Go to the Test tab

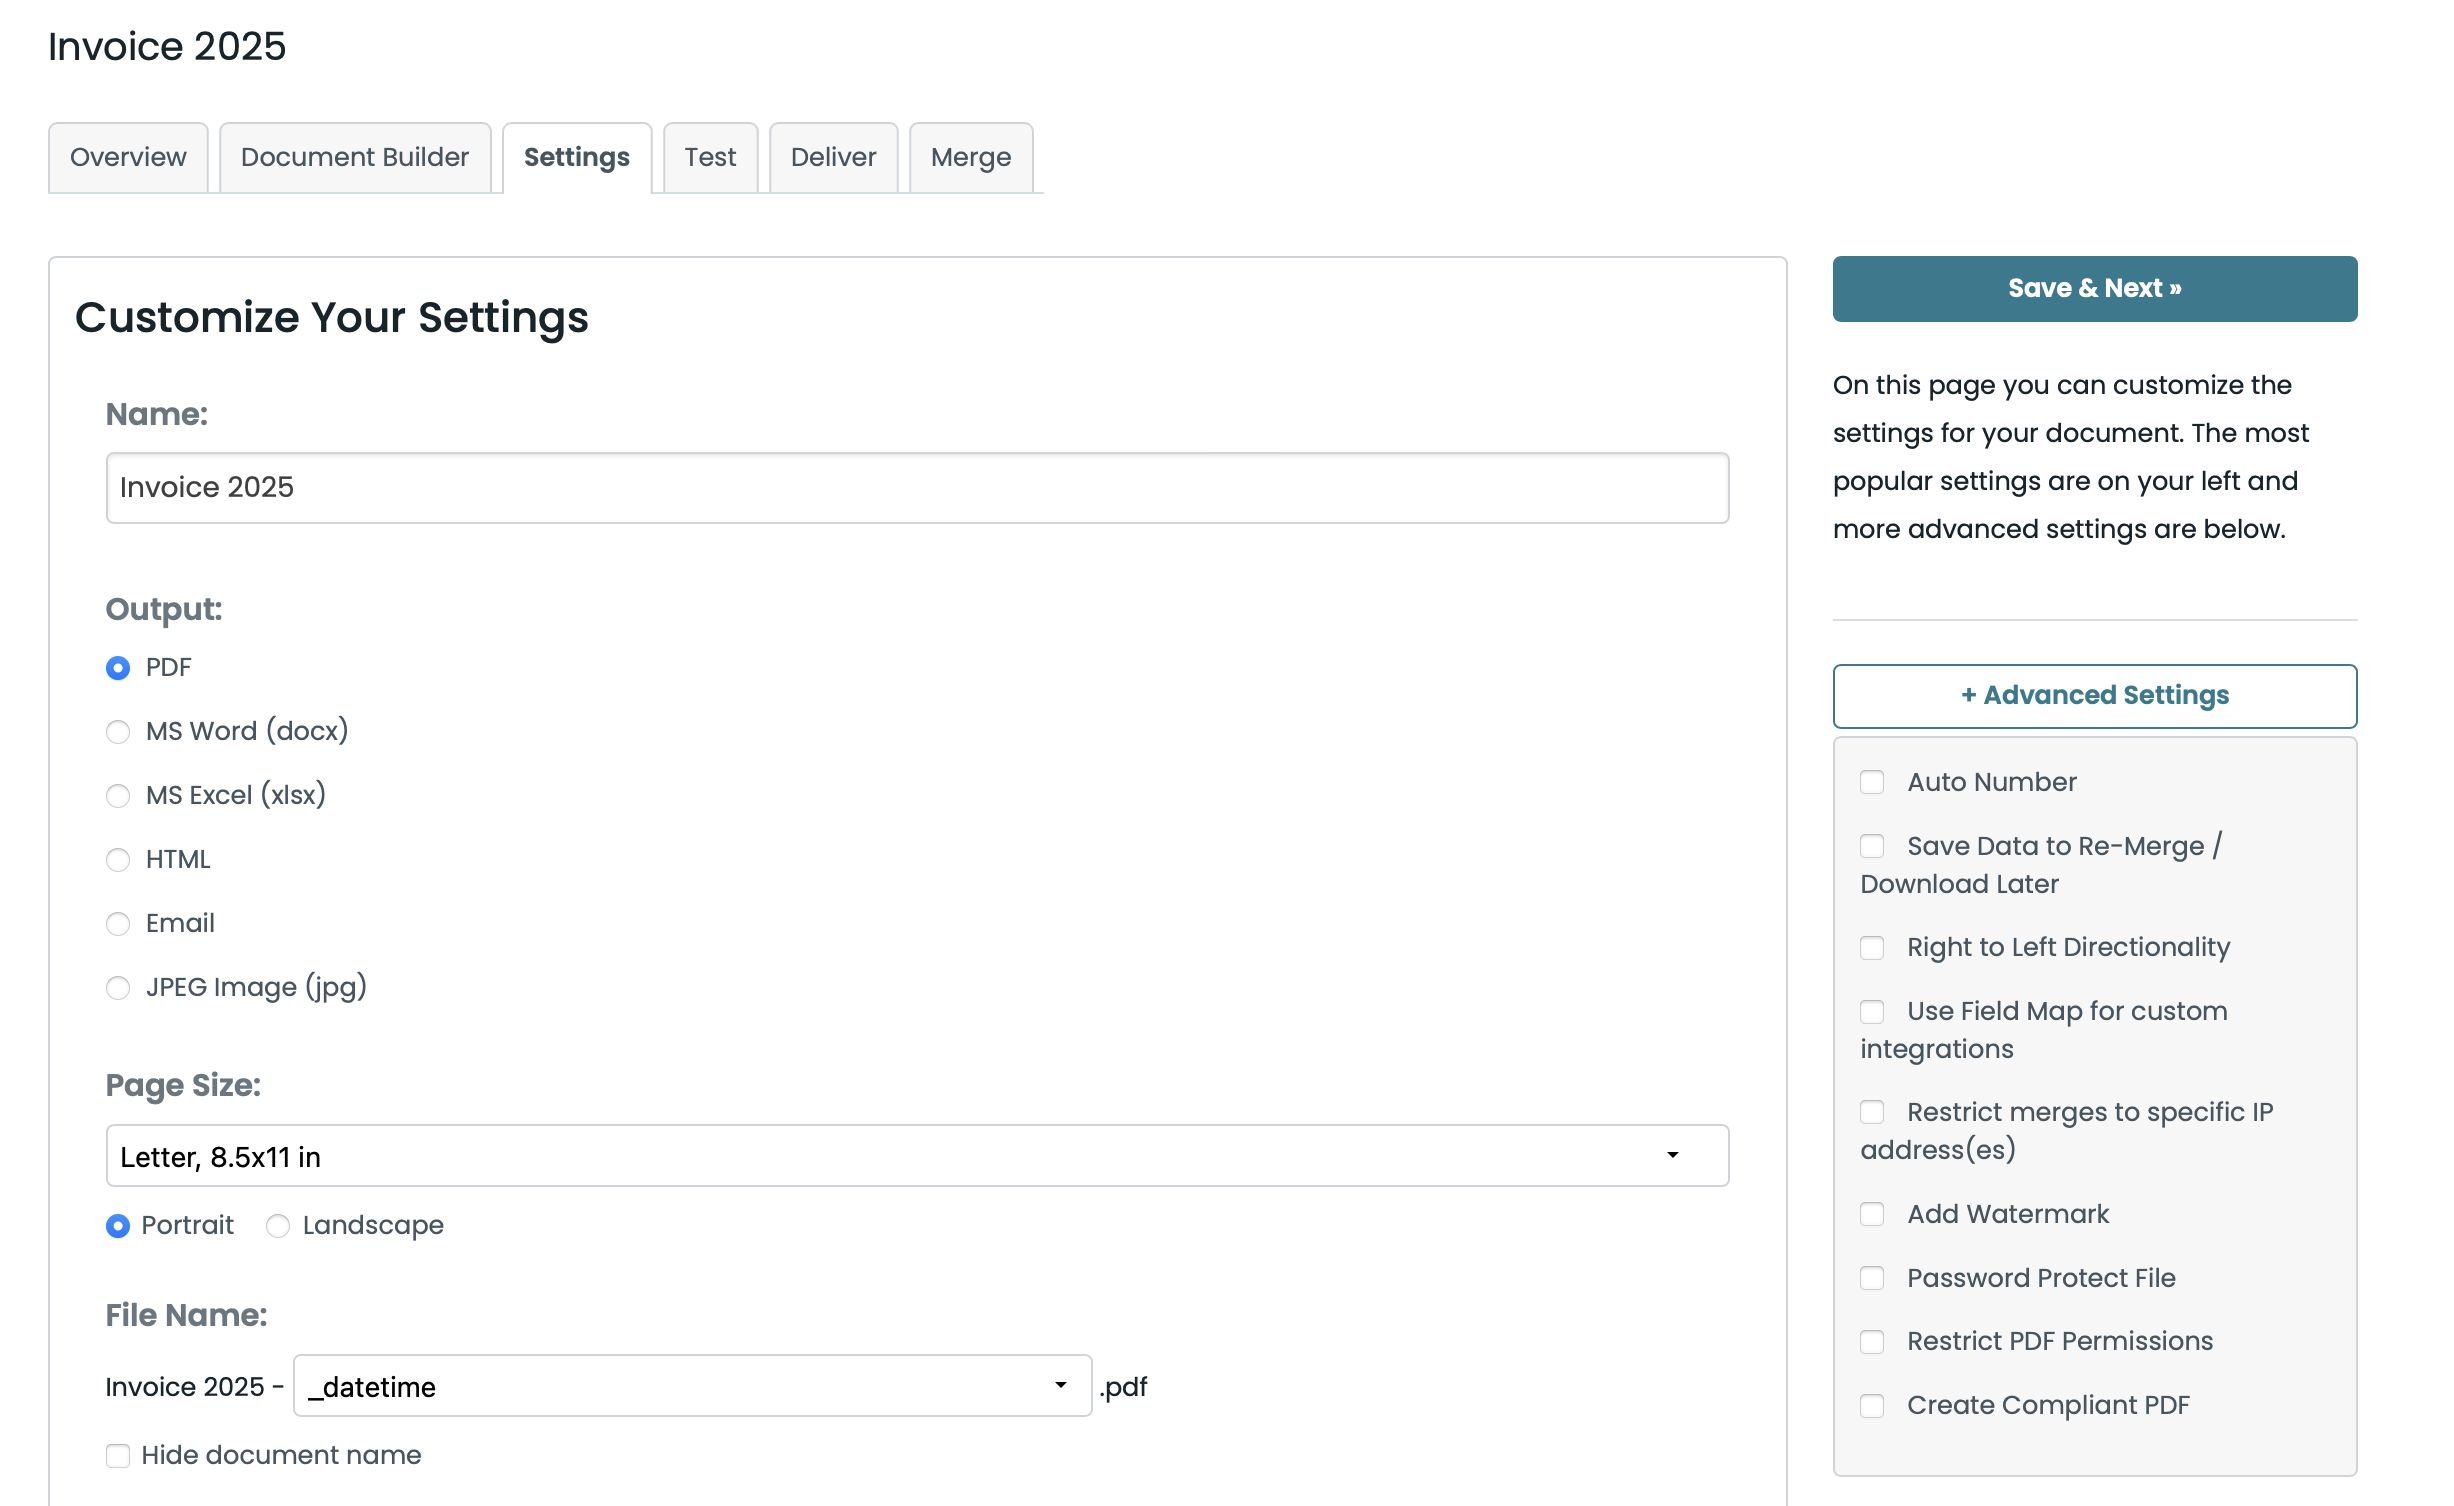[710, 158]
